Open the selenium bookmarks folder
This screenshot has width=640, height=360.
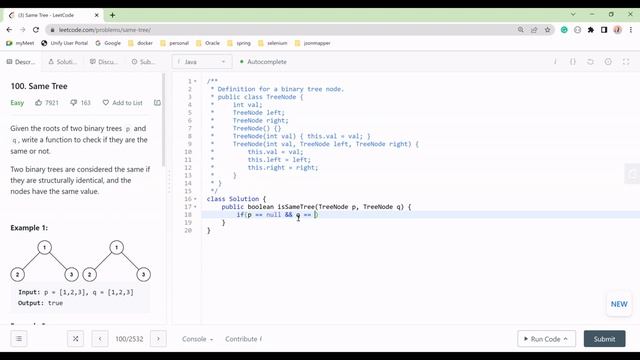(273, 43)
